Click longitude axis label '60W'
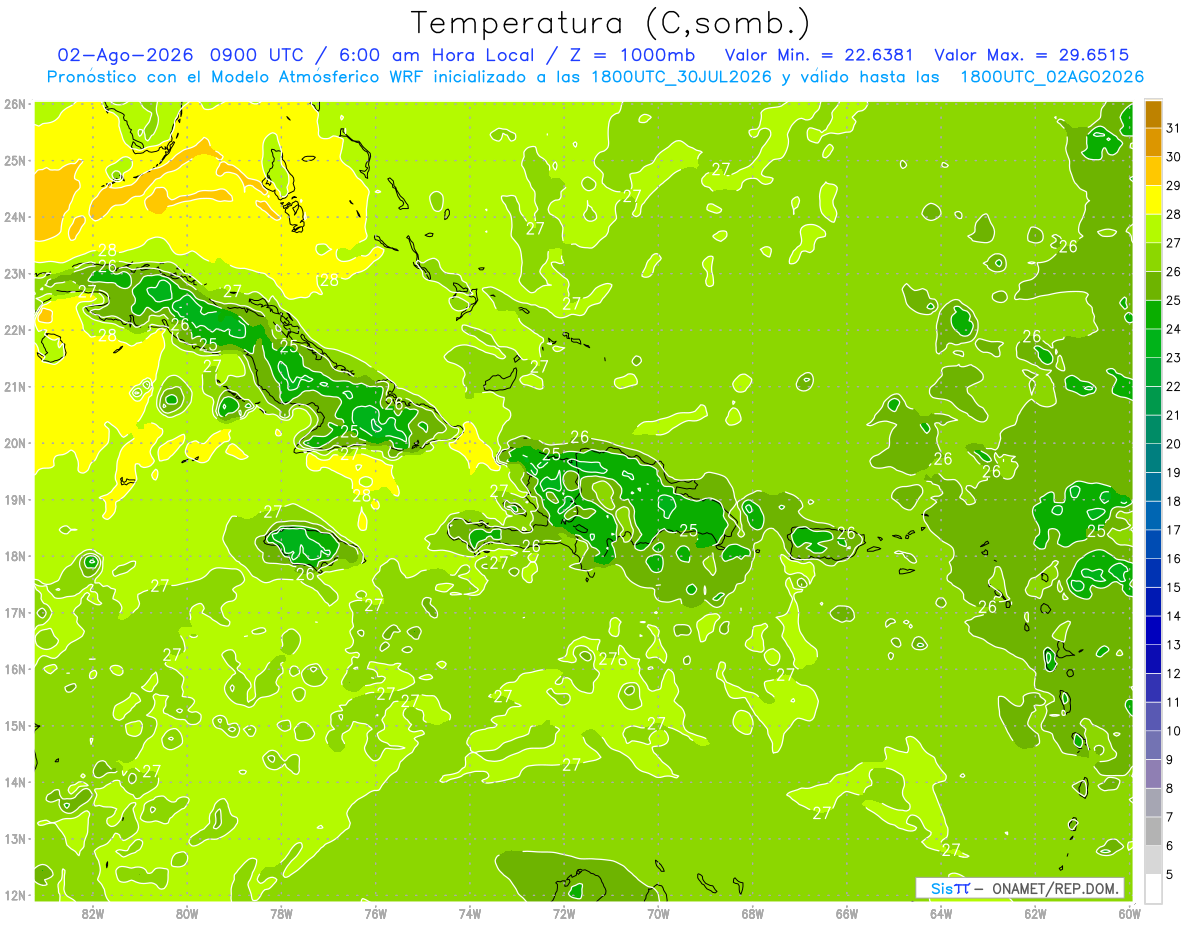Screen dimensions: 1200x927 (1129, 914)
